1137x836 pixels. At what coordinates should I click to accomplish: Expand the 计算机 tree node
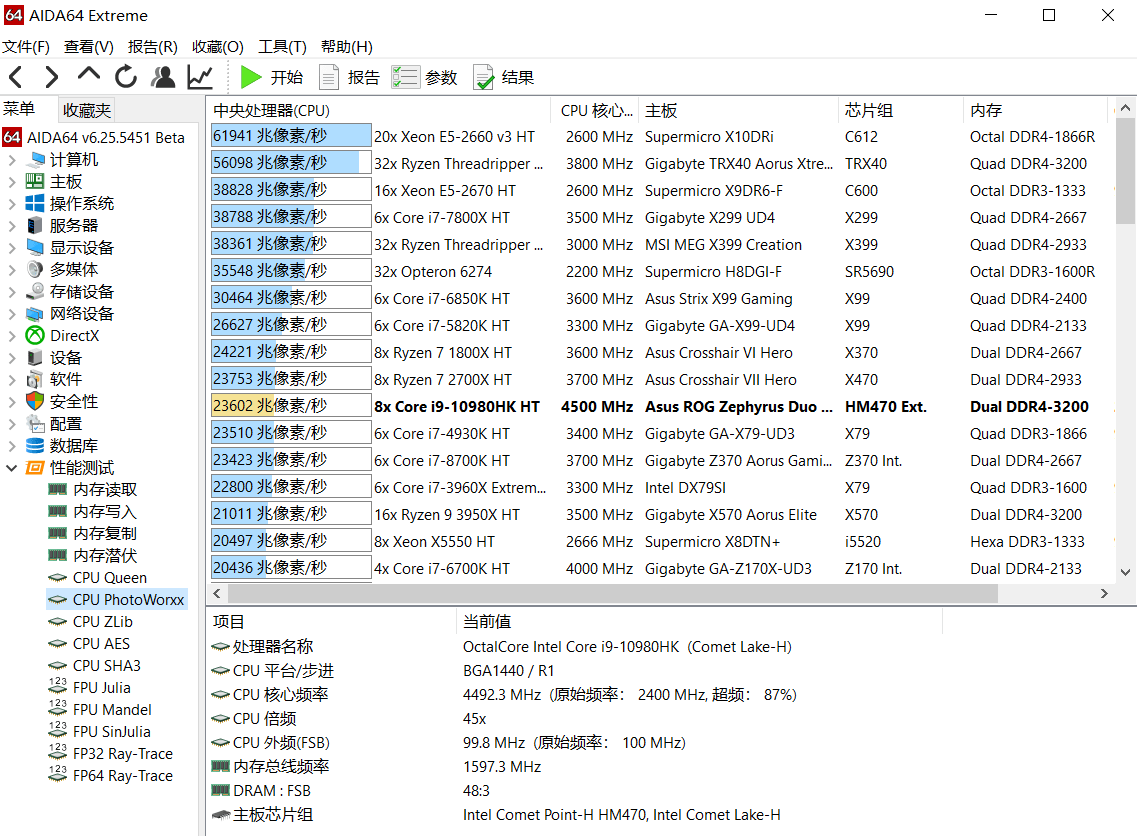point(12,160)
